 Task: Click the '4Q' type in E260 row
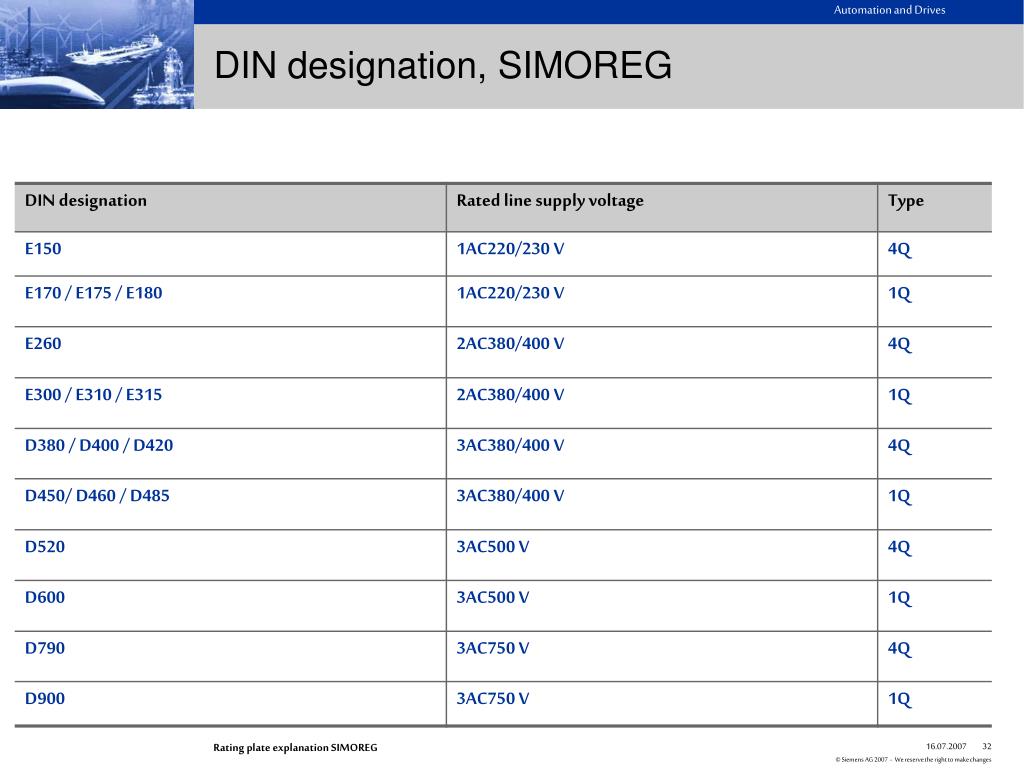pyautogui.click(x=899, y=344)
